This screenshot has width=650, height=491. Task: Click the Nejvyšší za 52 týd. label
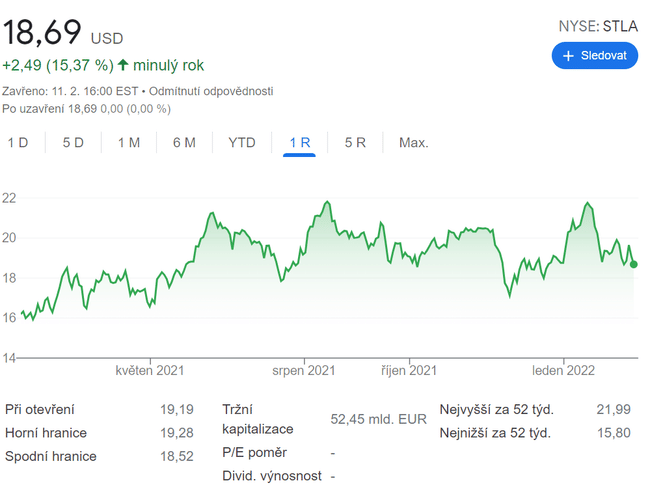coord(496,409)
